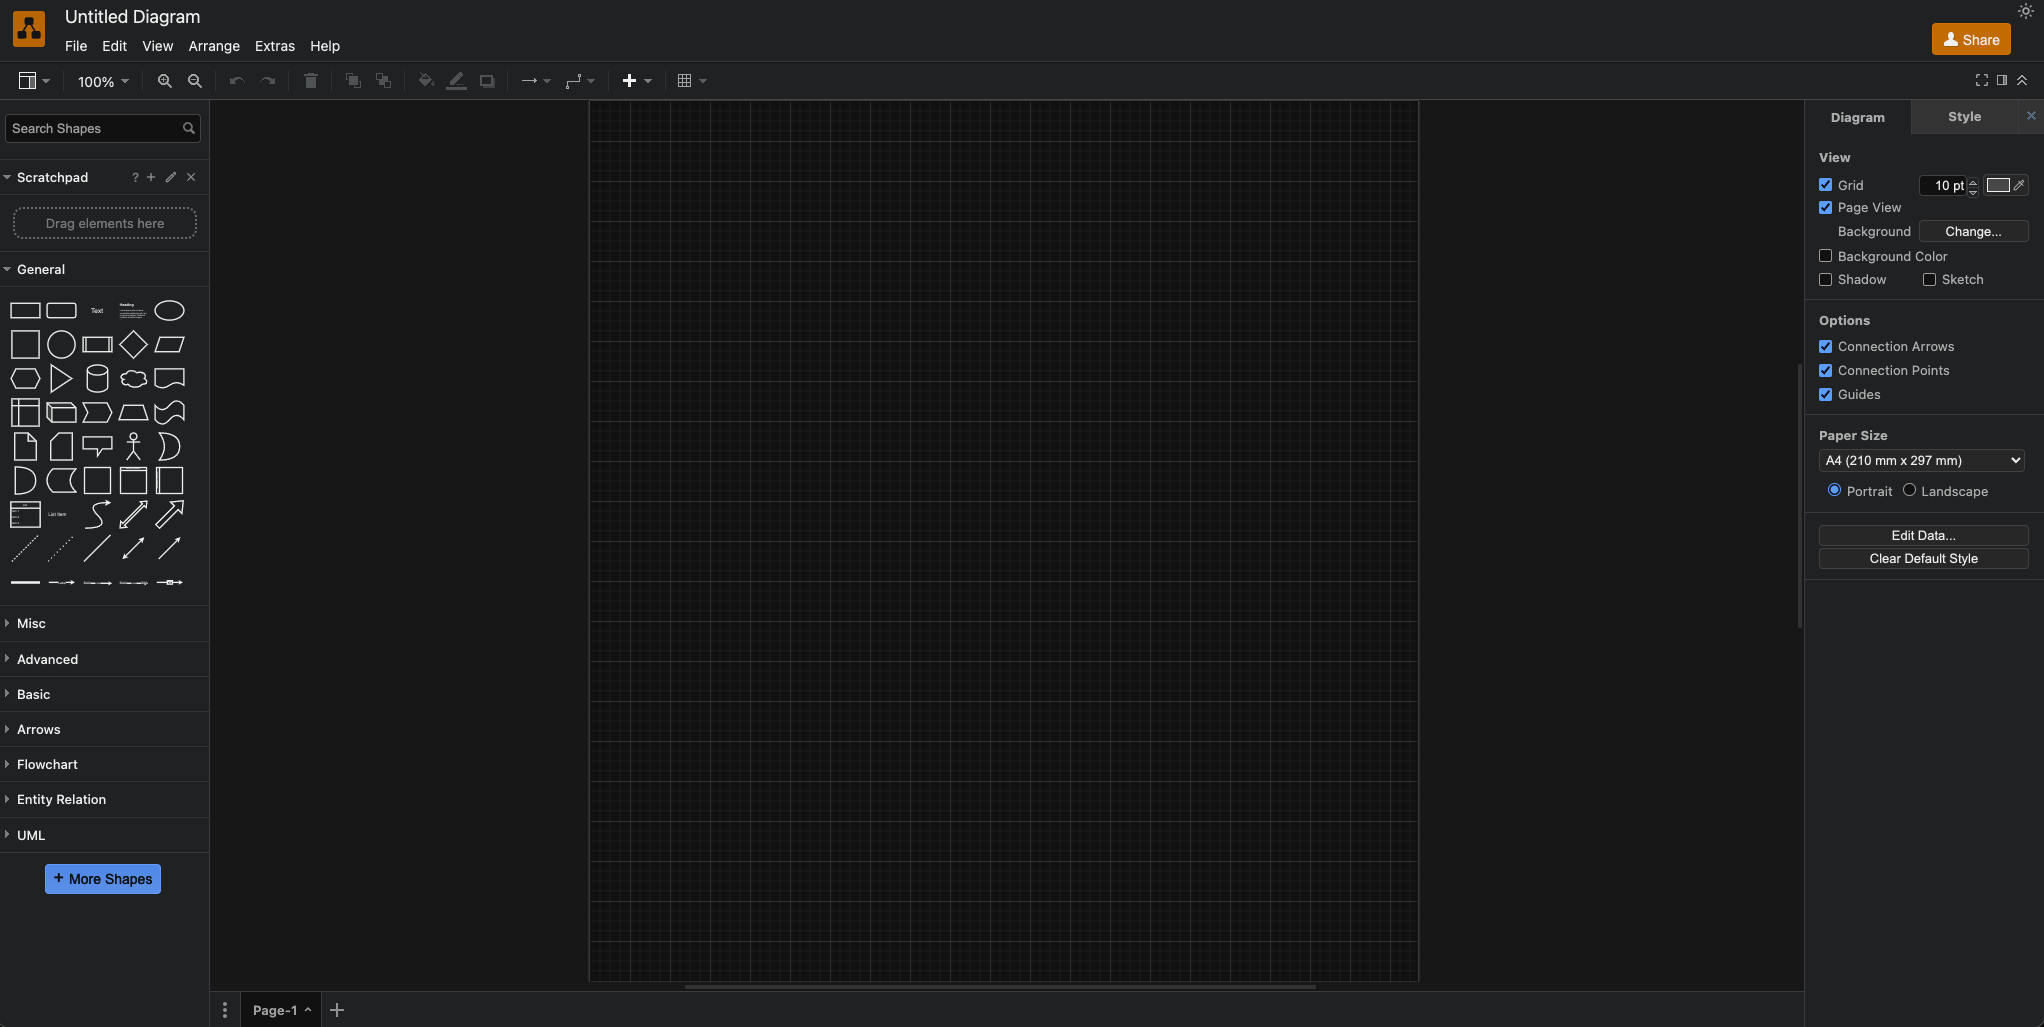Image resolution: width=2044 pixels, height=1027 pixels.
Task: Click the Line Color pencil icon
Action: (456, 81)
